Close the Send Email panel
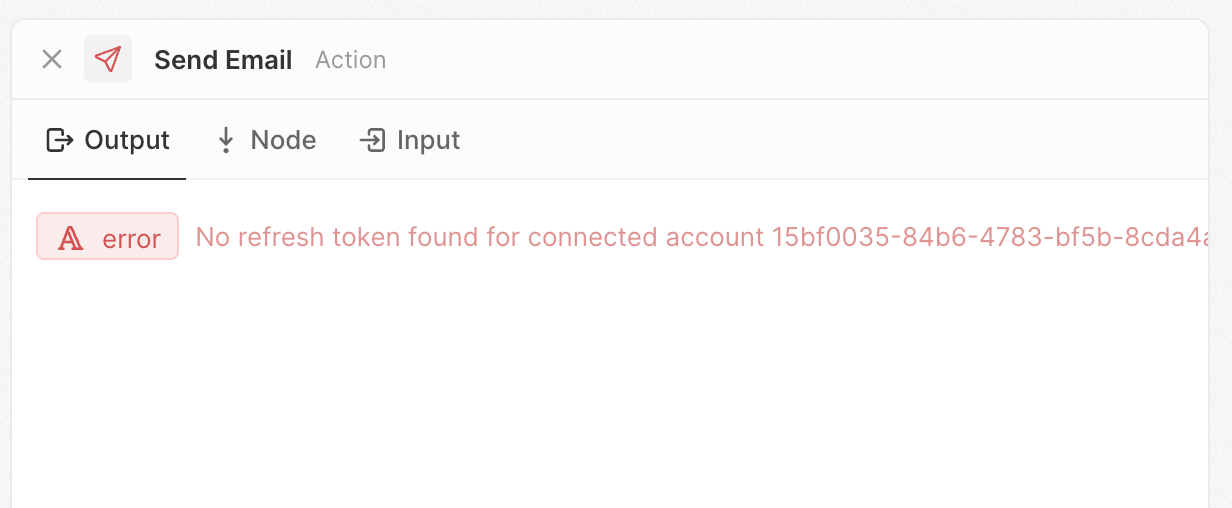Screen dimensions: 1232x508 [52, 60]
